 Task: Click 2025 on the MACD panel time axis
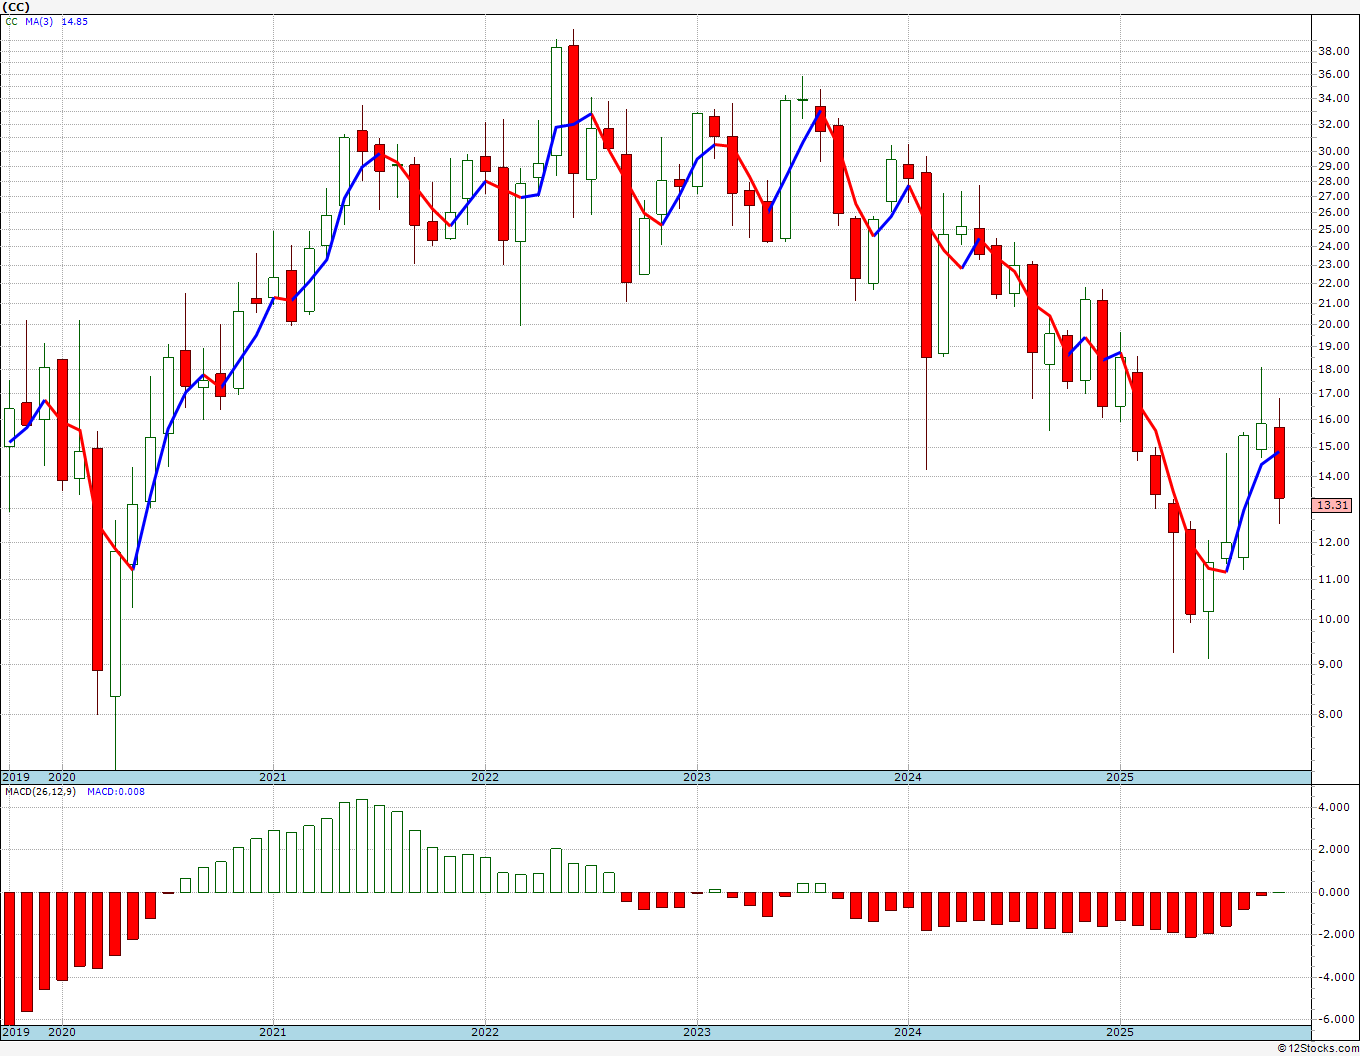(x=1120, y=1032)
